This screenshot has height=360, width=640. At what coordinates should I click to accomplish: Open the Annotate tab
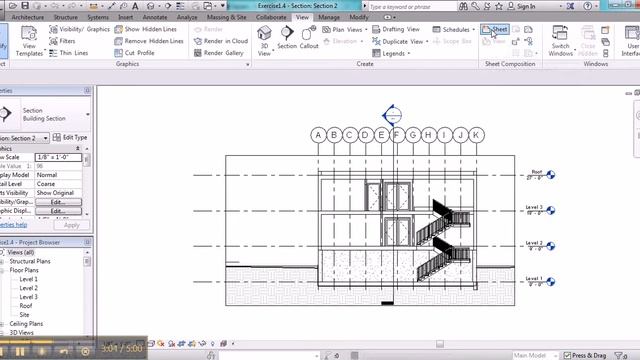(x=155, y=18)
